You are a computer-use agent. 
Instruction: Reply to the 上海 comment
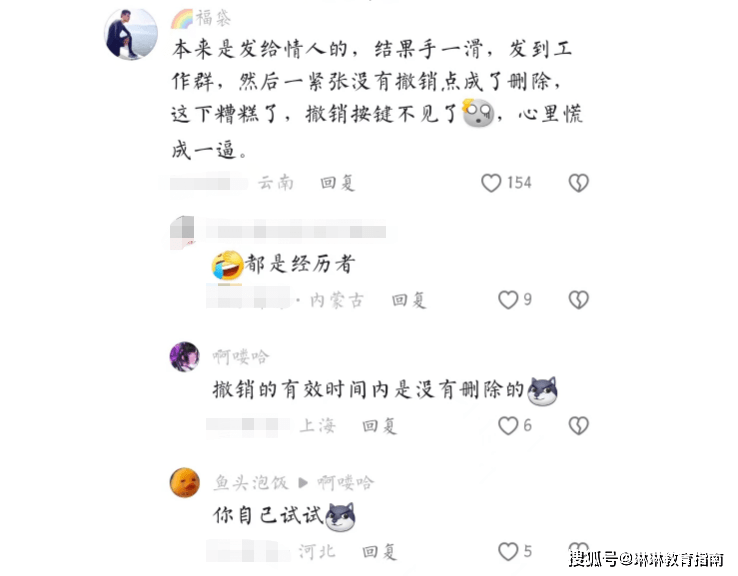(379, 426)
